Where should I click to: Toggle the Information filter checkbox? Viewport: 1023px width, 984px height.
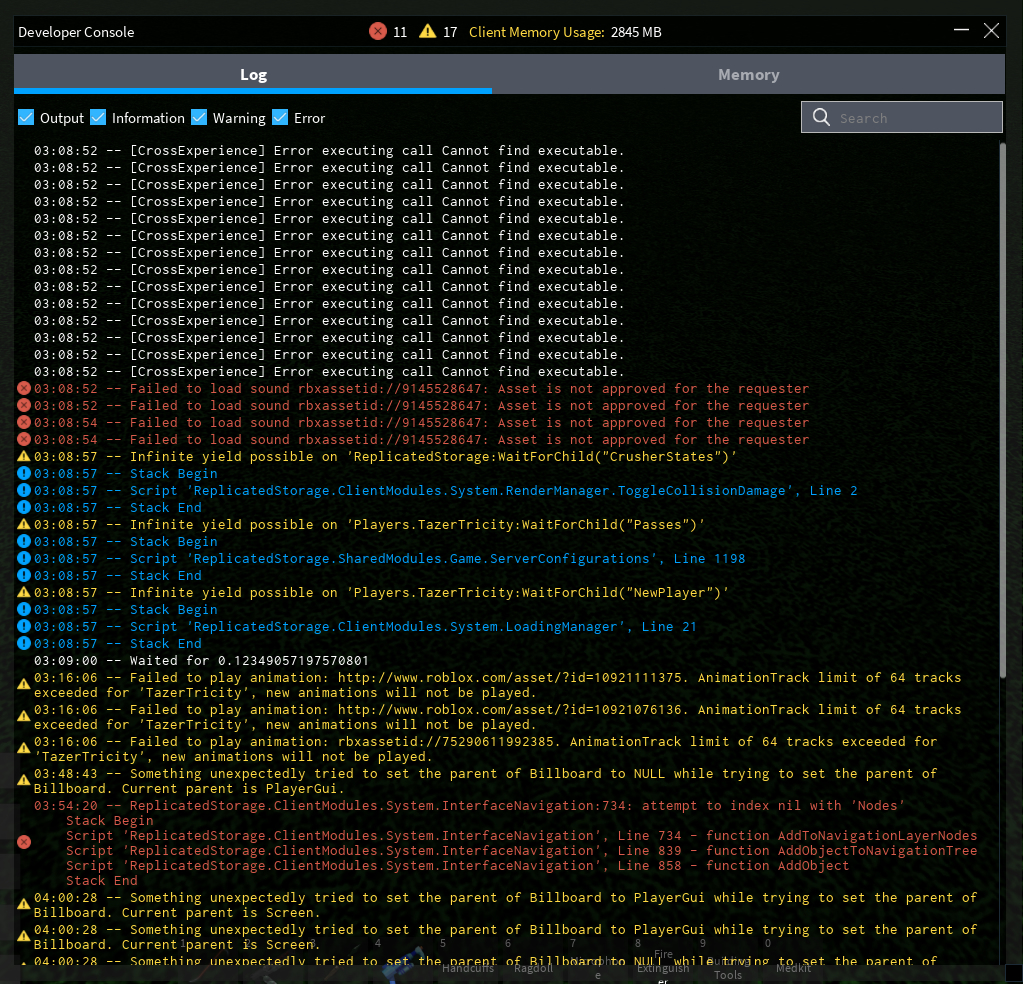(98, 117)
